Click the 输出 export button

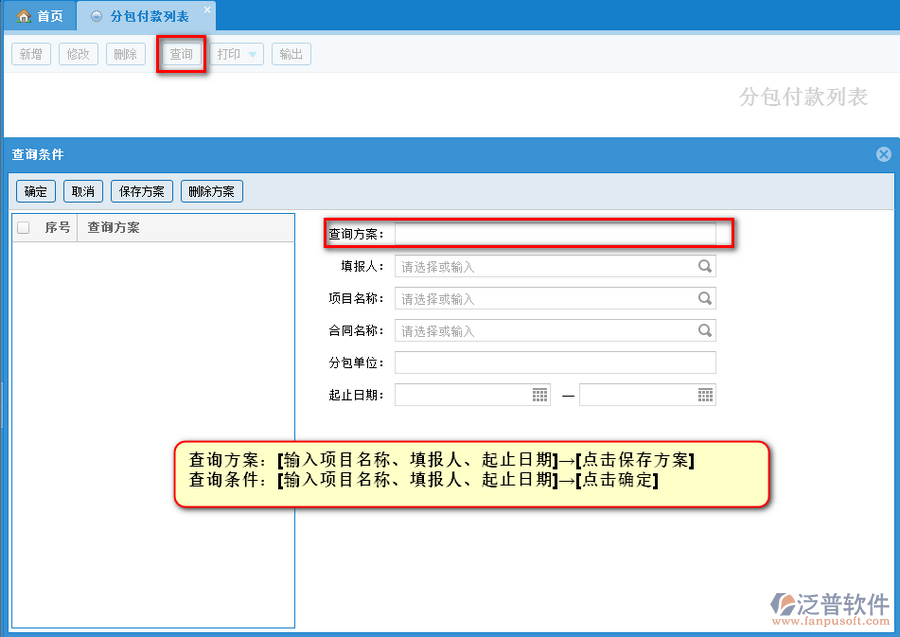coord(291,55)
